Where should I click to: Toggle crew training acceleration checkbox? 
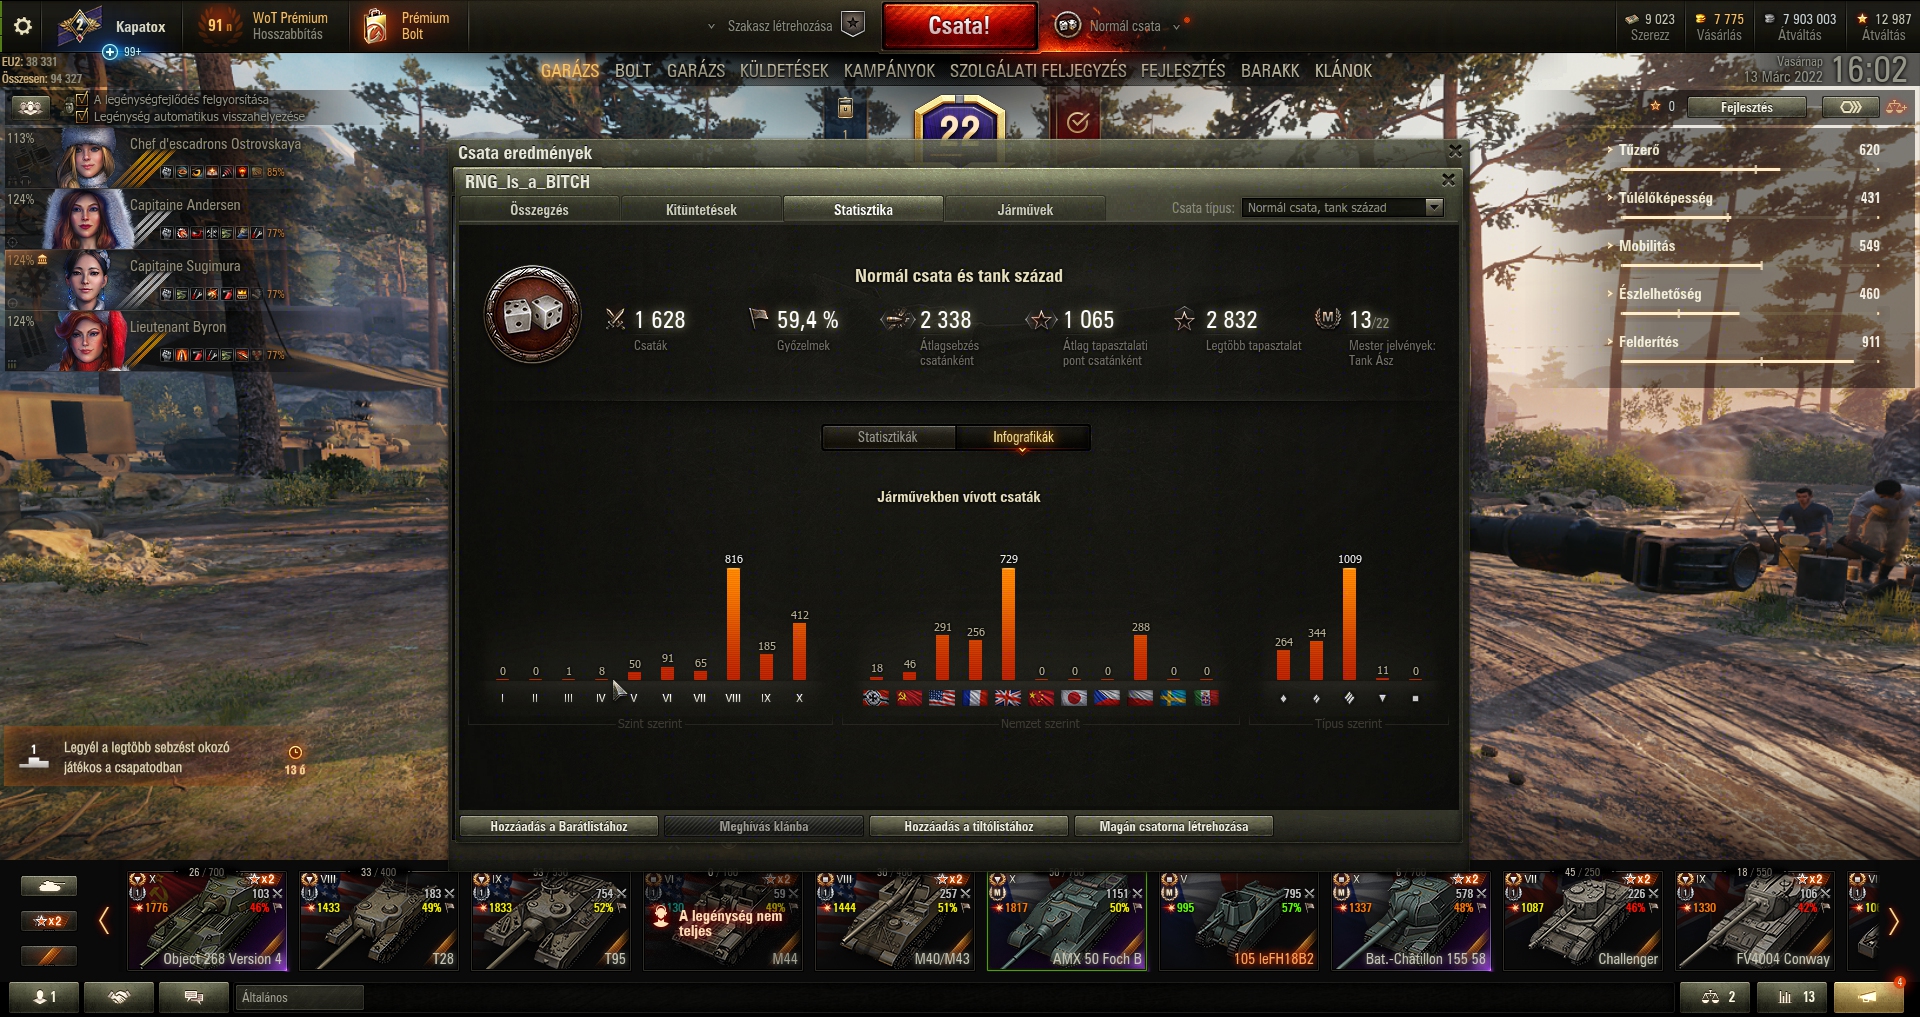[82, 99]
